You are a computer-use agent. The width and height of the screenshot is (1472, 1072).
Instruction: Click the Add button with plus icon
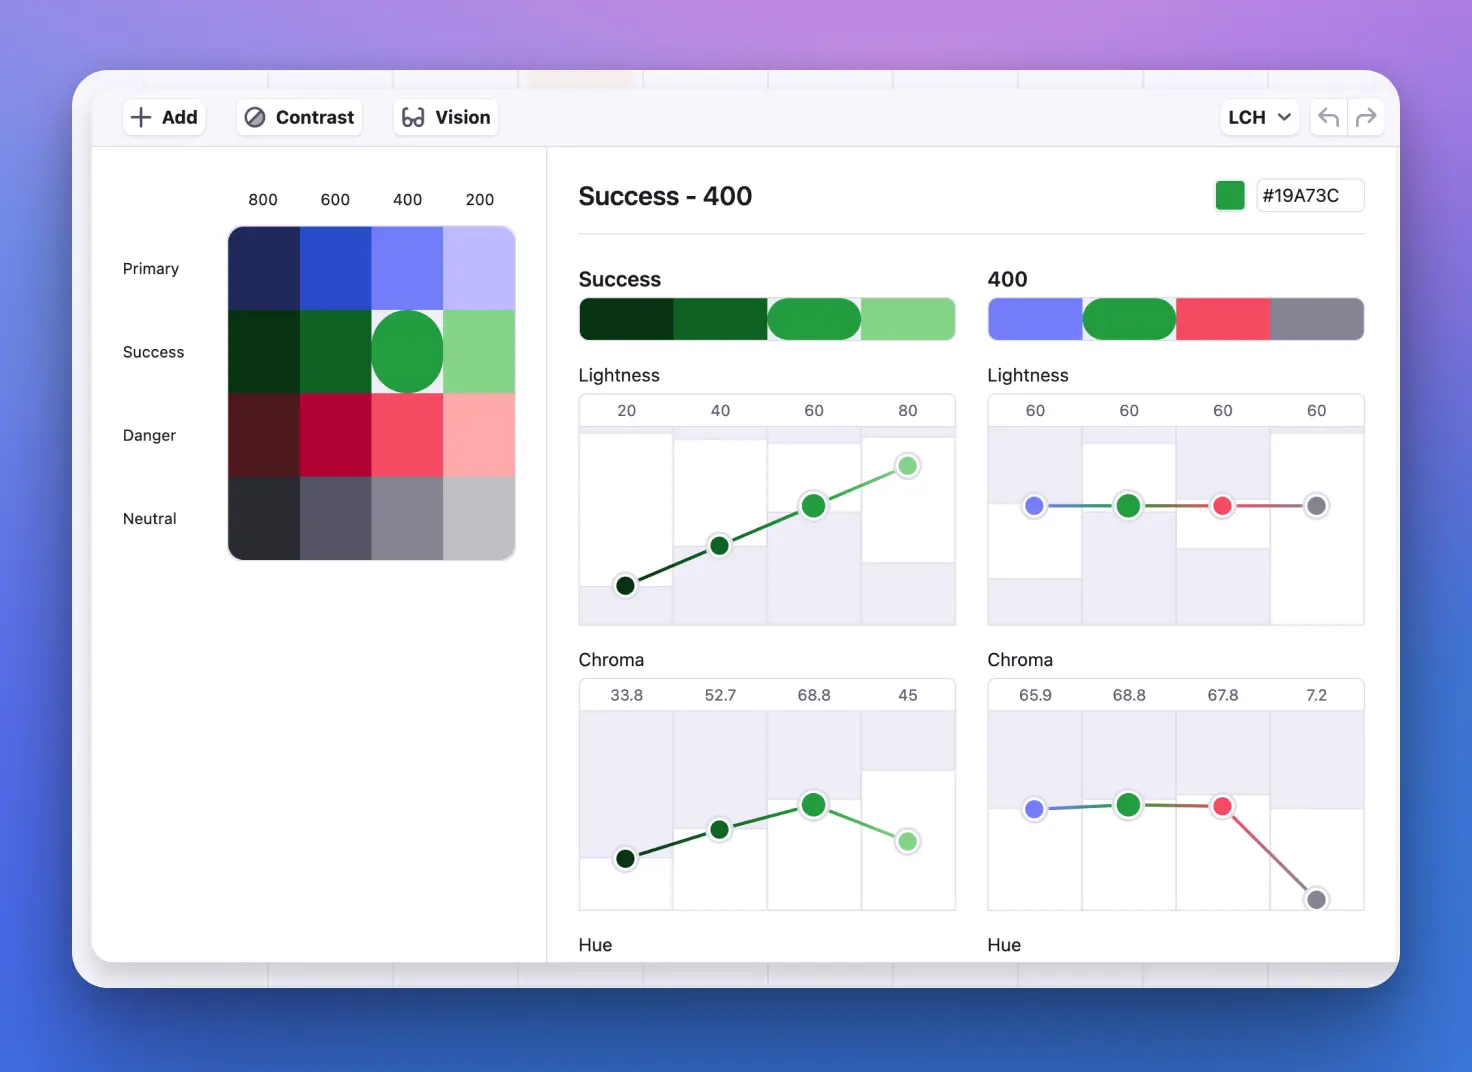pyautogui.click(x=165, y=118)
